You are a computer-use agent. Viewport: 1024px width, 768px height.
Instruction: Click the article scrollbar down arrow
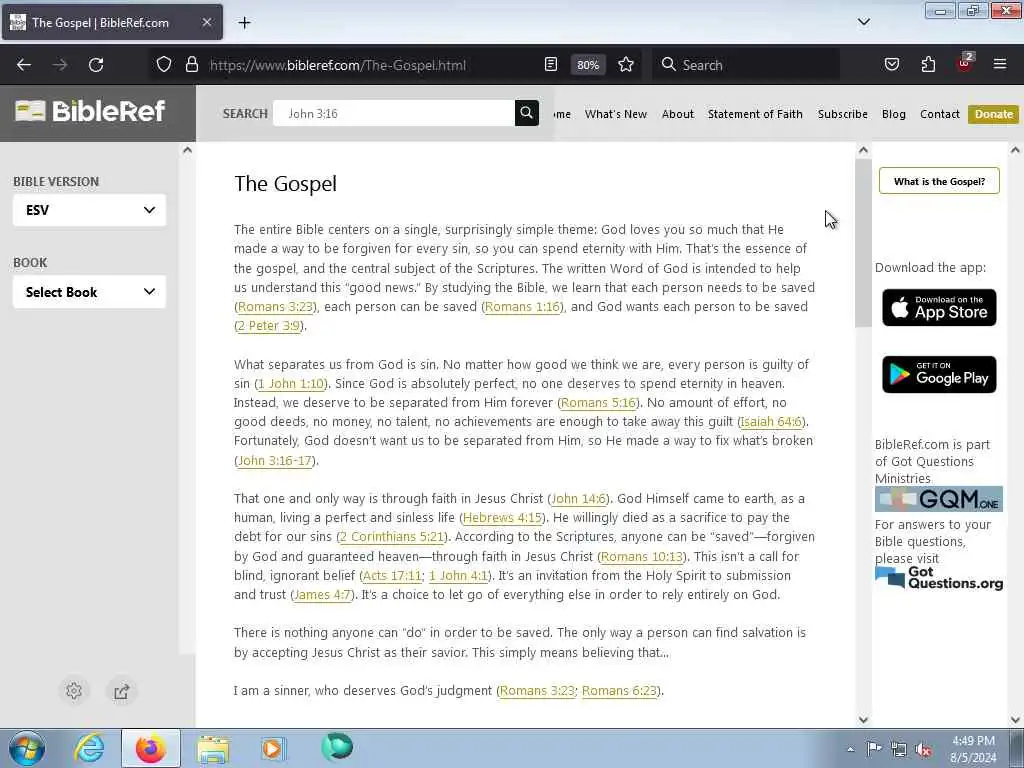(x=863, y=720)
